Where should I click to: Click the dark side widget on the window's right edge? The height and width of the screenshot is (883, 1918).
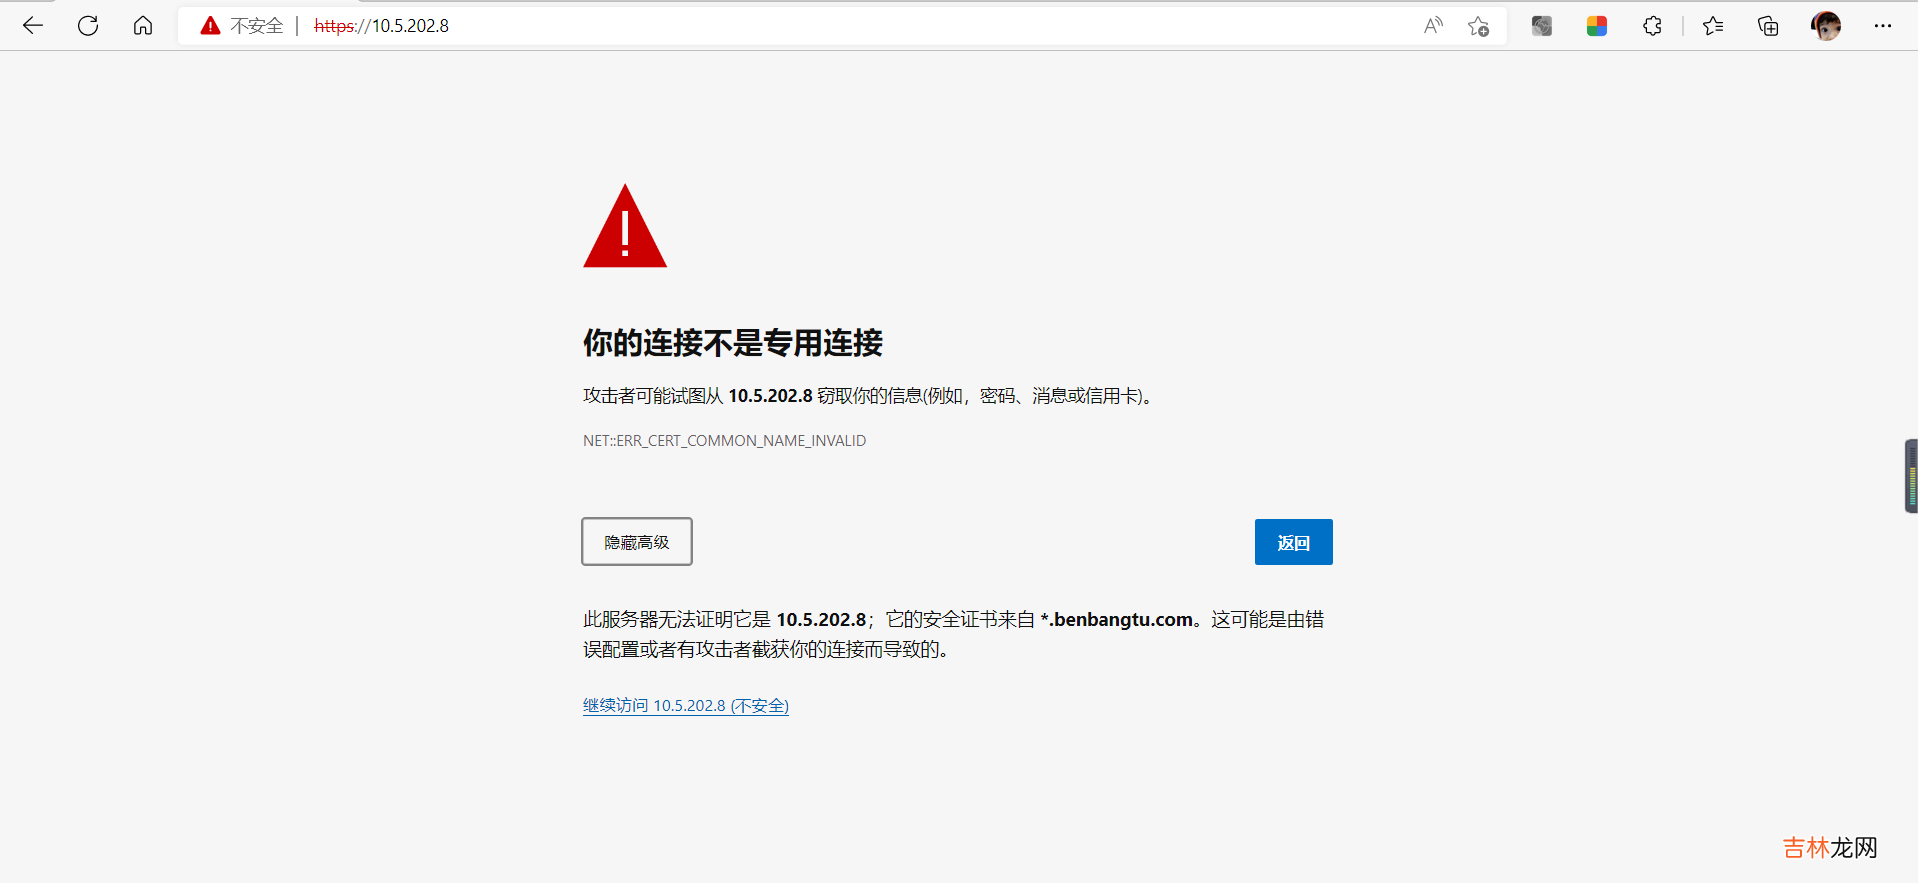tap(1911, 476)
